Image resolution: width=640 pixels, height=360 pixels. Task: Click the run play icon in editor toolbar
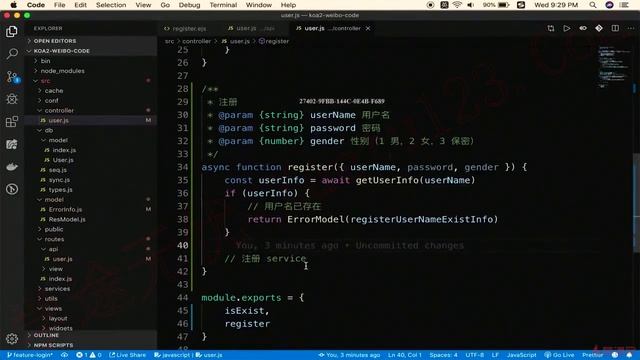(567, 28)
